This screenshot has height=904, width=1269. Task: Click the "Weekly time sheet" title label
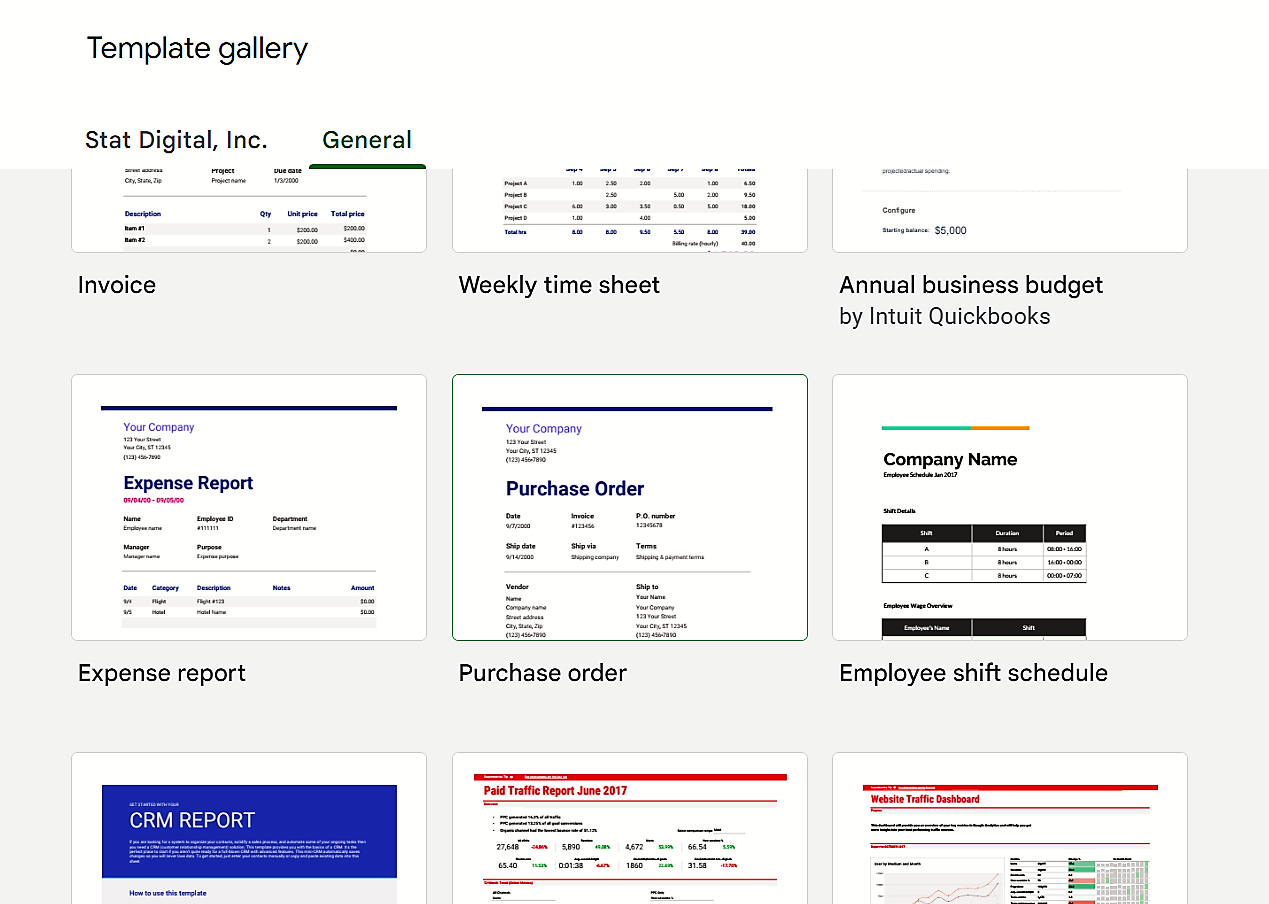tap(559, 285)
